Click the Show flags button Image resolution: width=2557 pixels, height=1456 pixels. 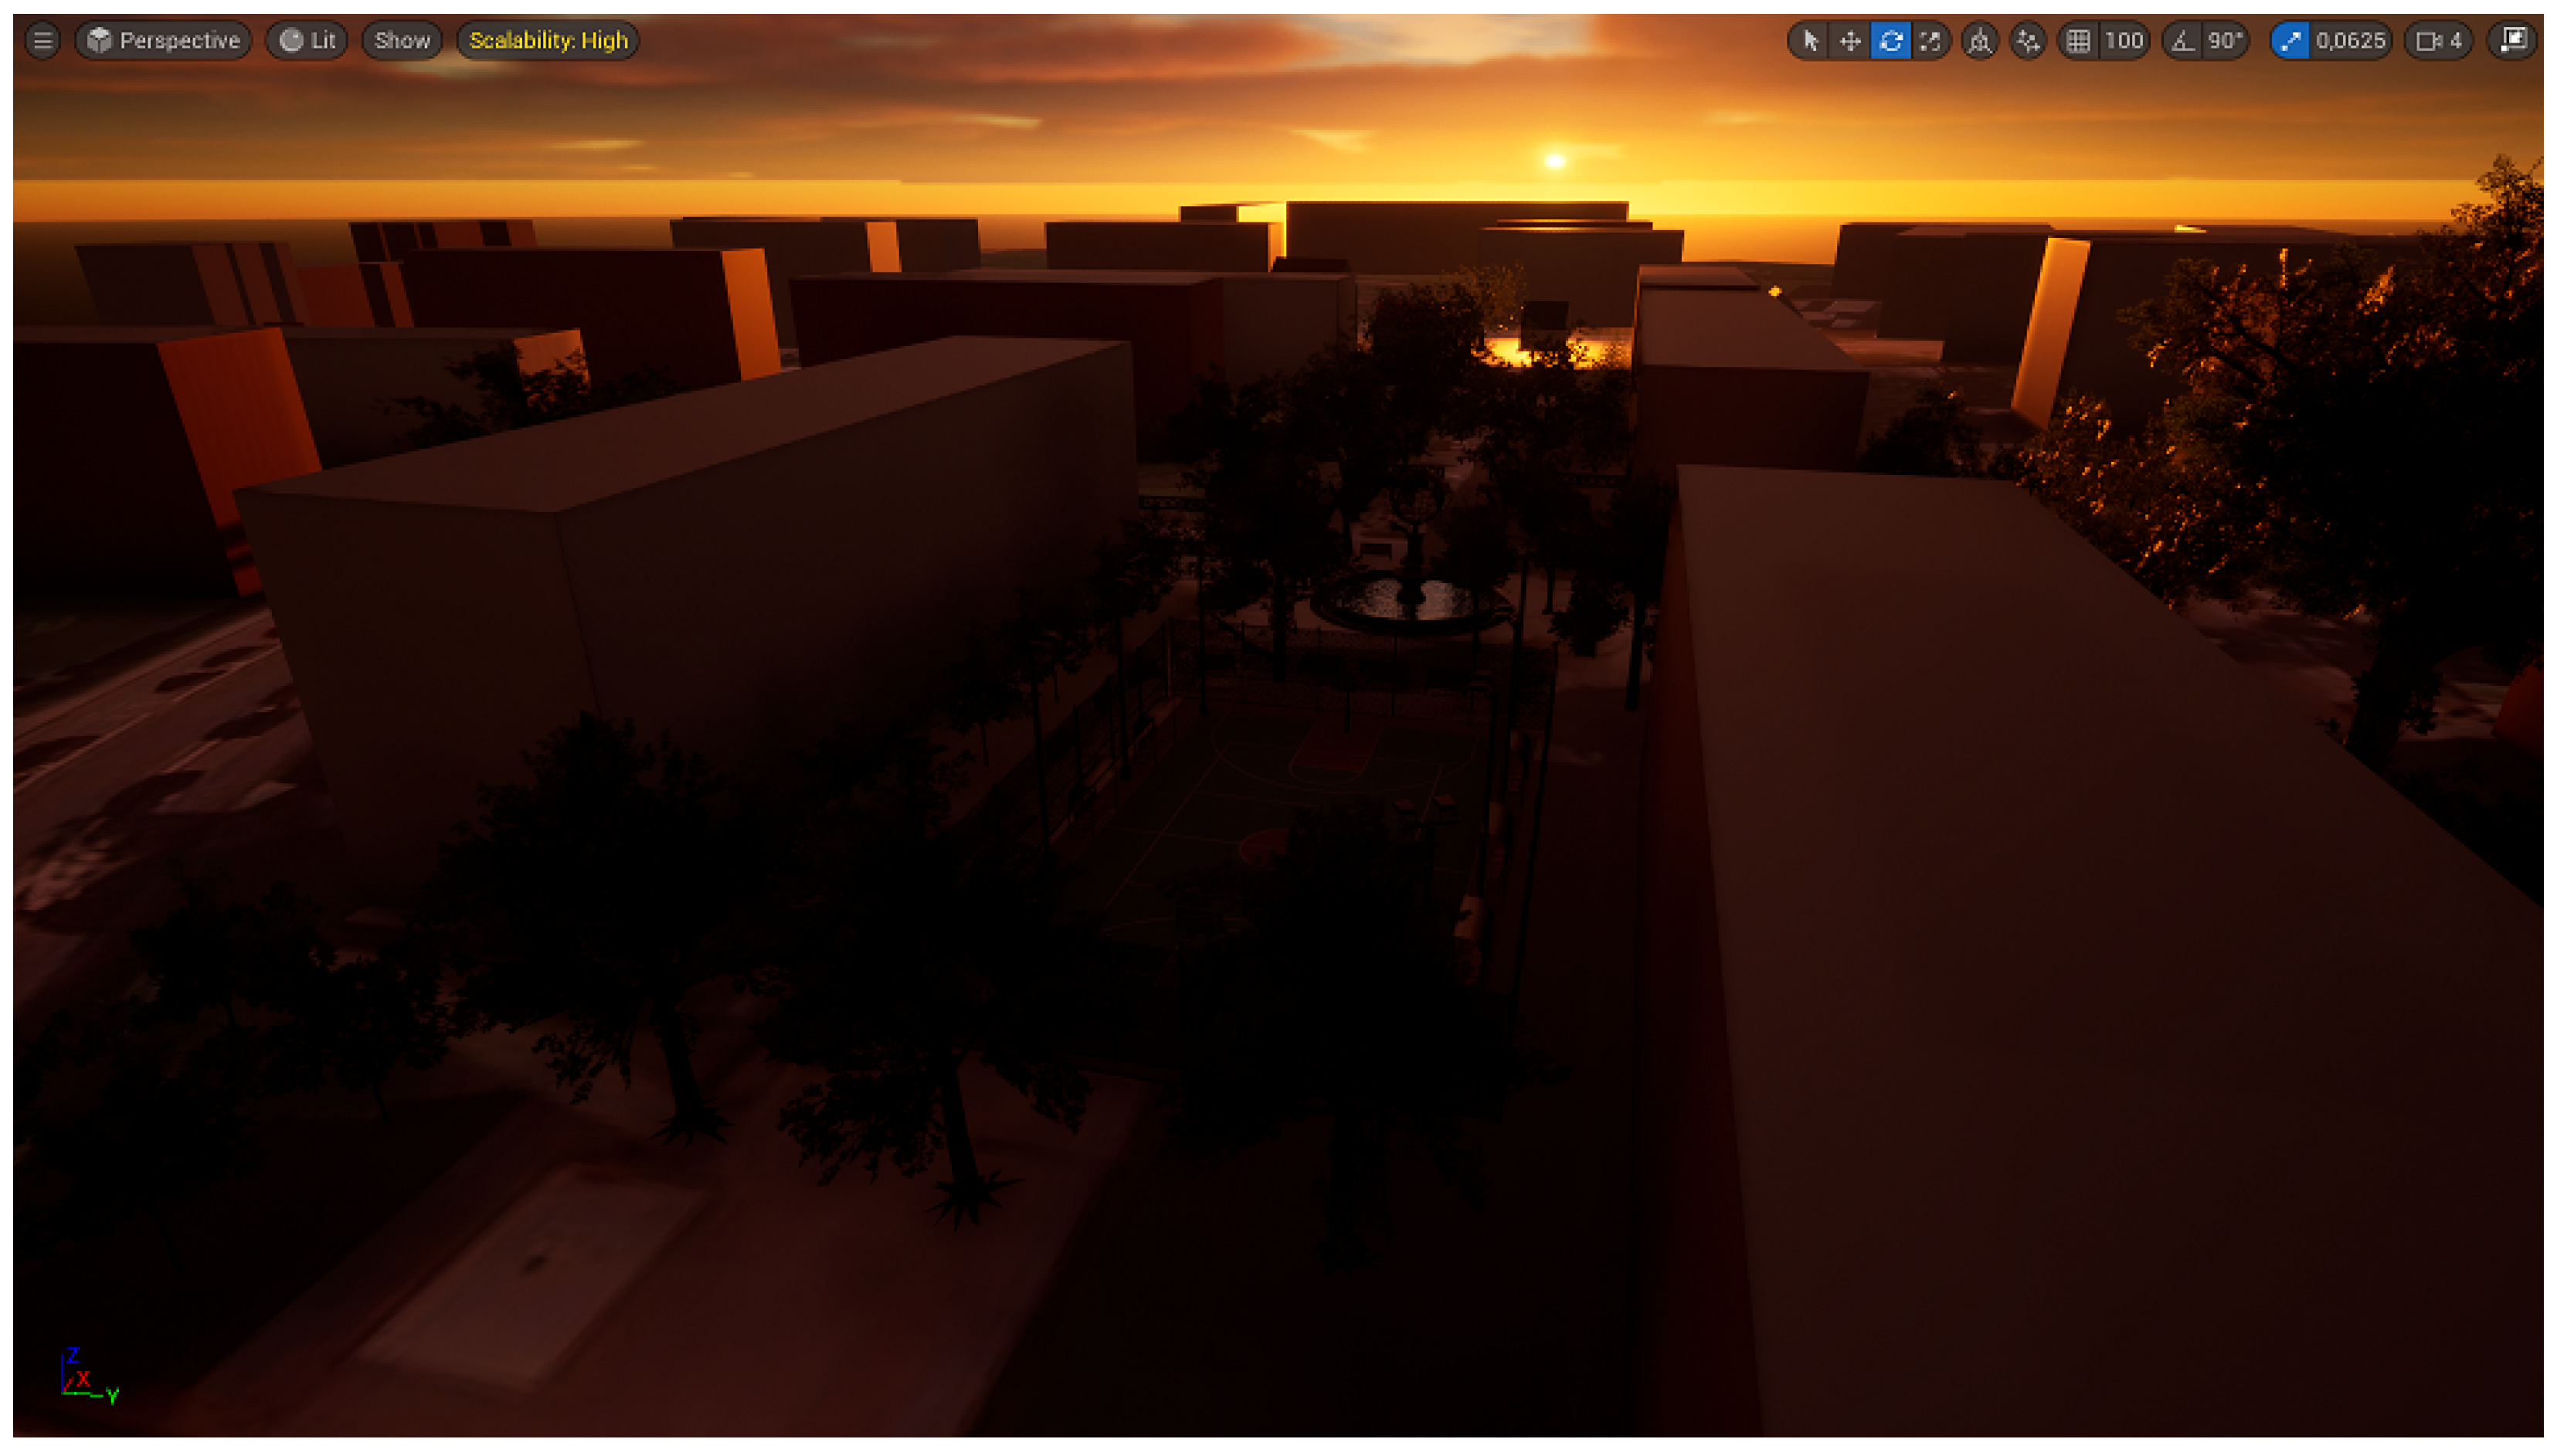click(401, 41)
